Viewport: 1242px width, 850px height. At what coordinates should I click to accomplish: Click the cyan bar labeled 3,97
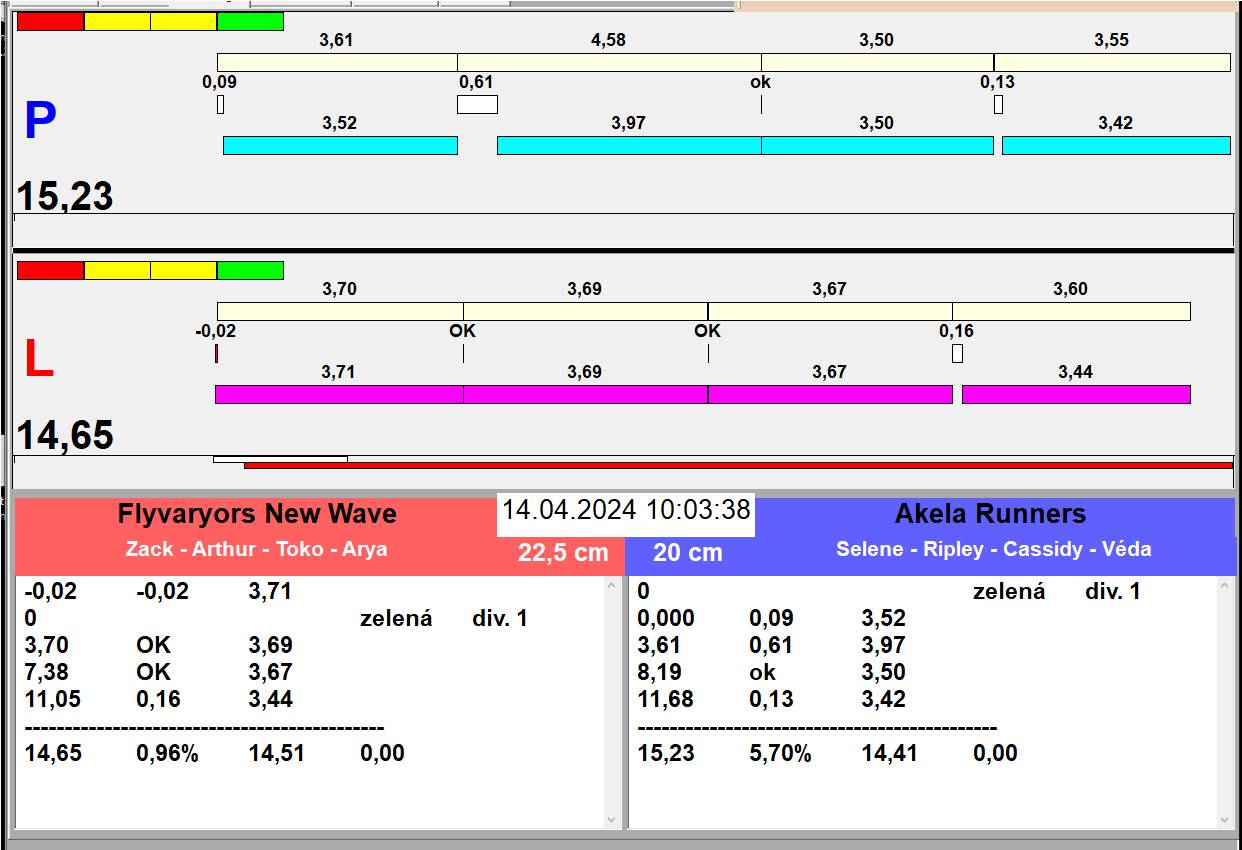(x=628, y=145)
